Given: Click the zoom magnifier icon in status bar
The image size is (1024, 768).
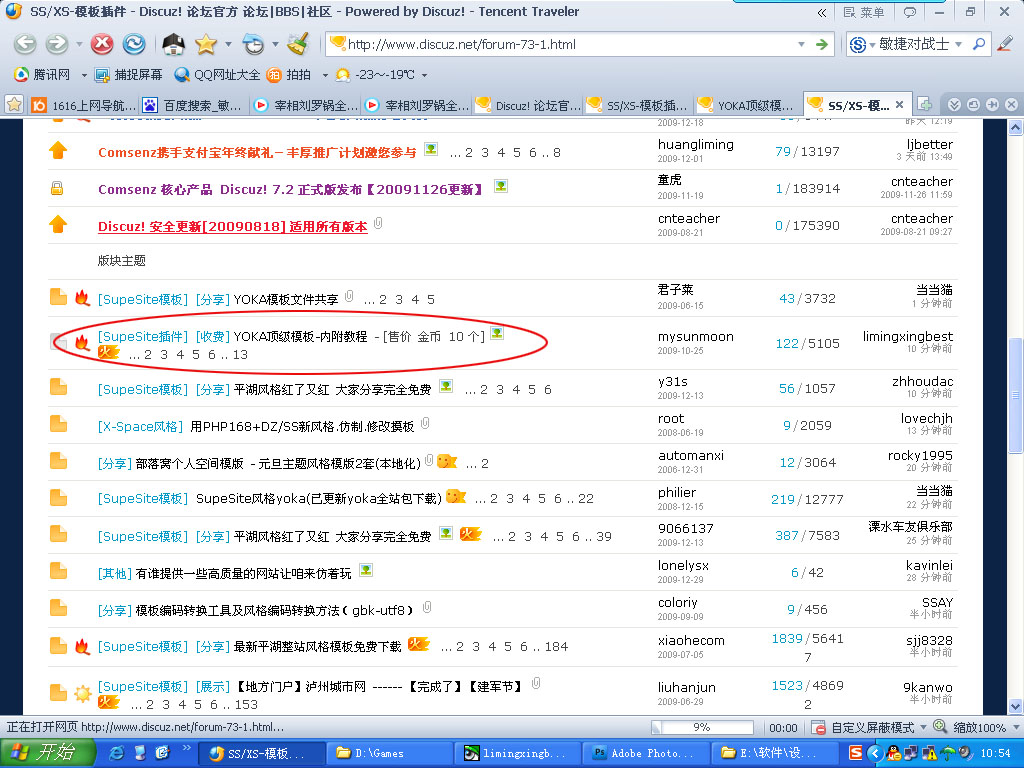Looking at the screenshot, I should (x=940, y=726).
